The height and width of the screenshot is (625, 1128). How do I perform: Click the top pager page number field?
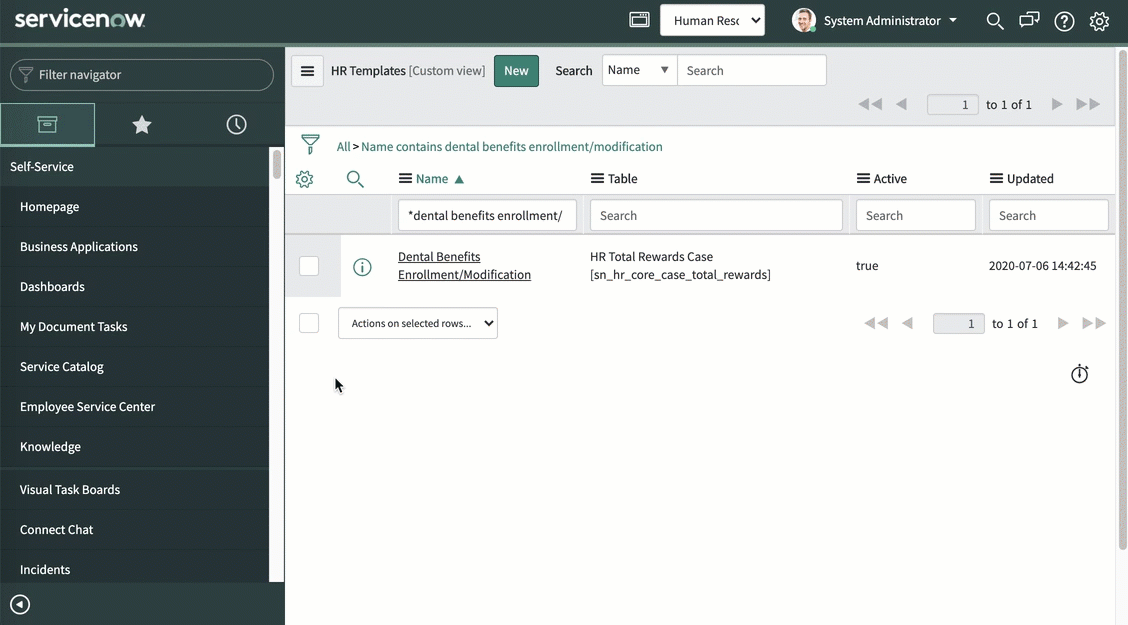click(x=952, y=104)
